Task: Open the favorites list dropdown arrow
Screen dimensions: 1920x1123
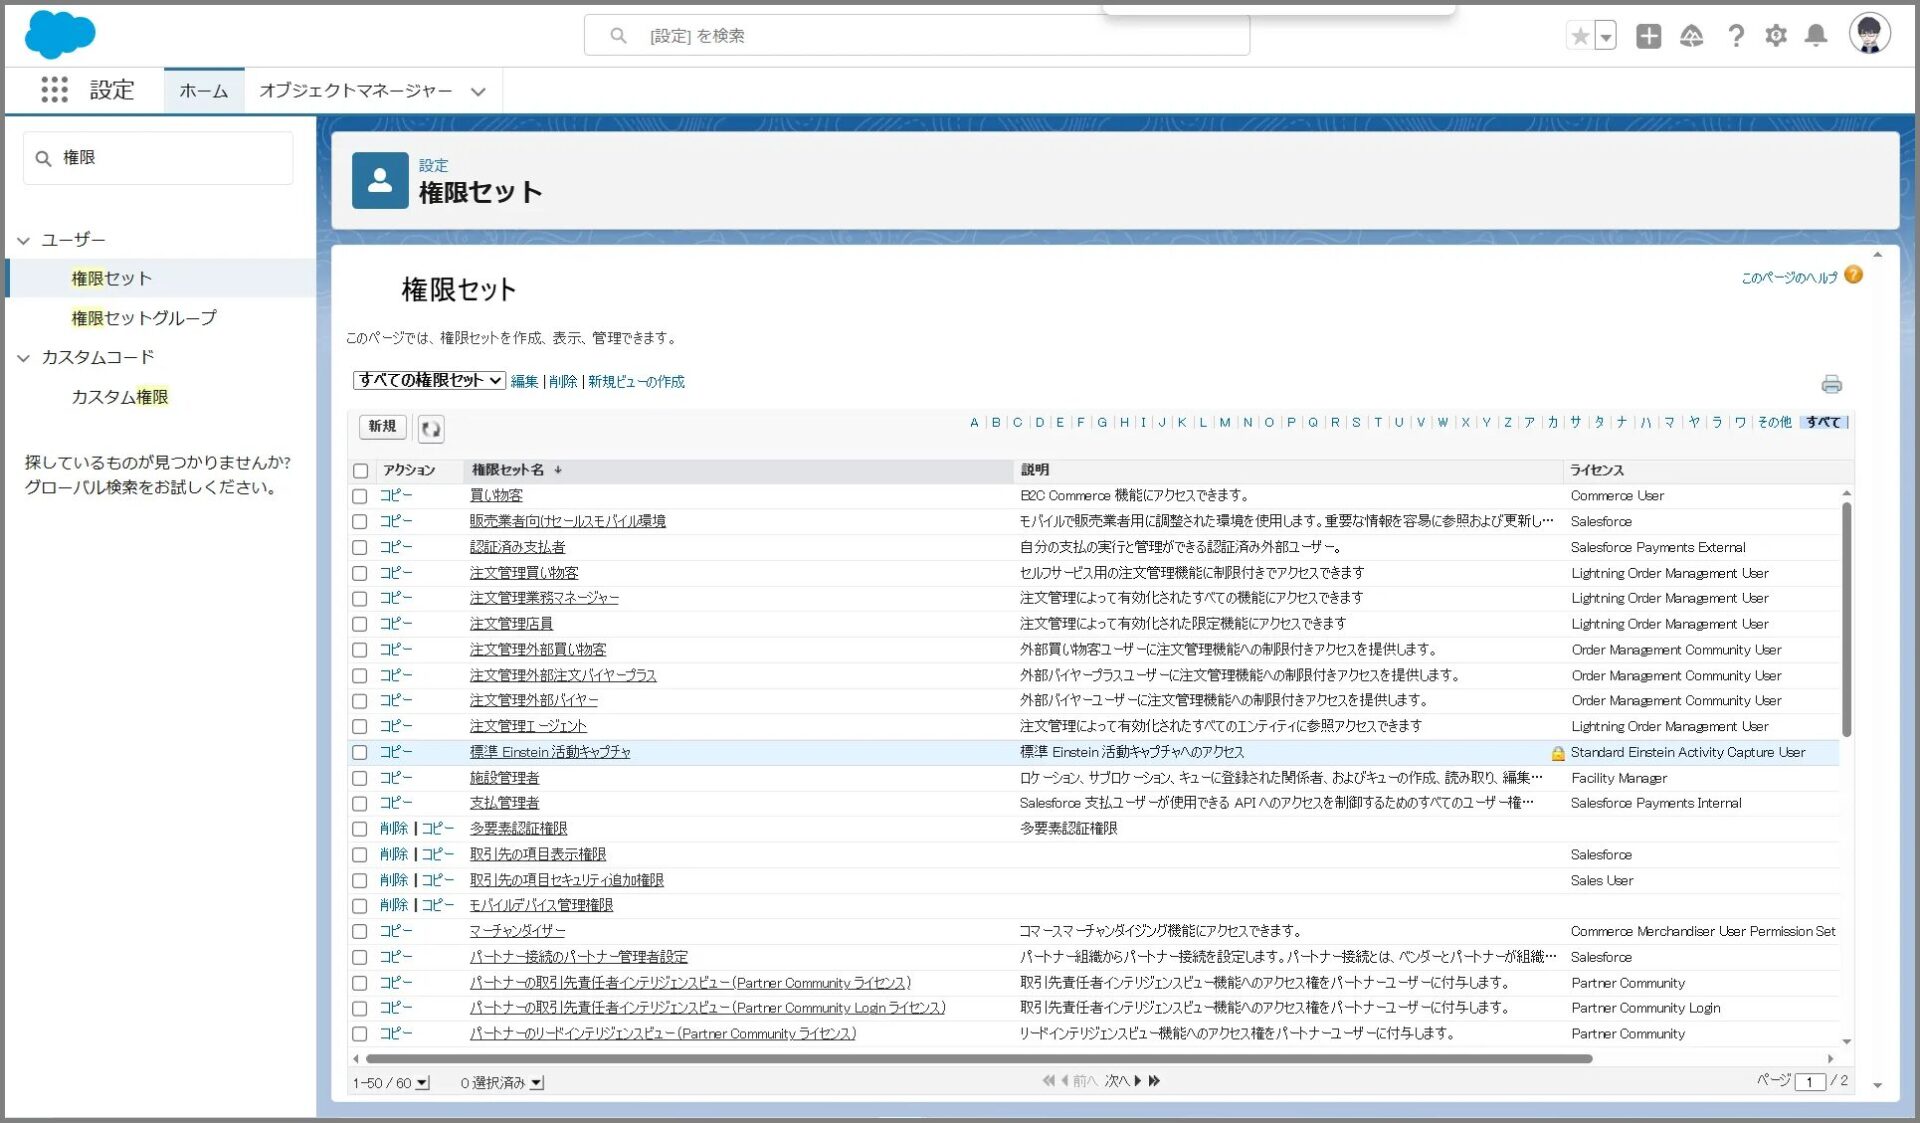Action: point(1606,36)
